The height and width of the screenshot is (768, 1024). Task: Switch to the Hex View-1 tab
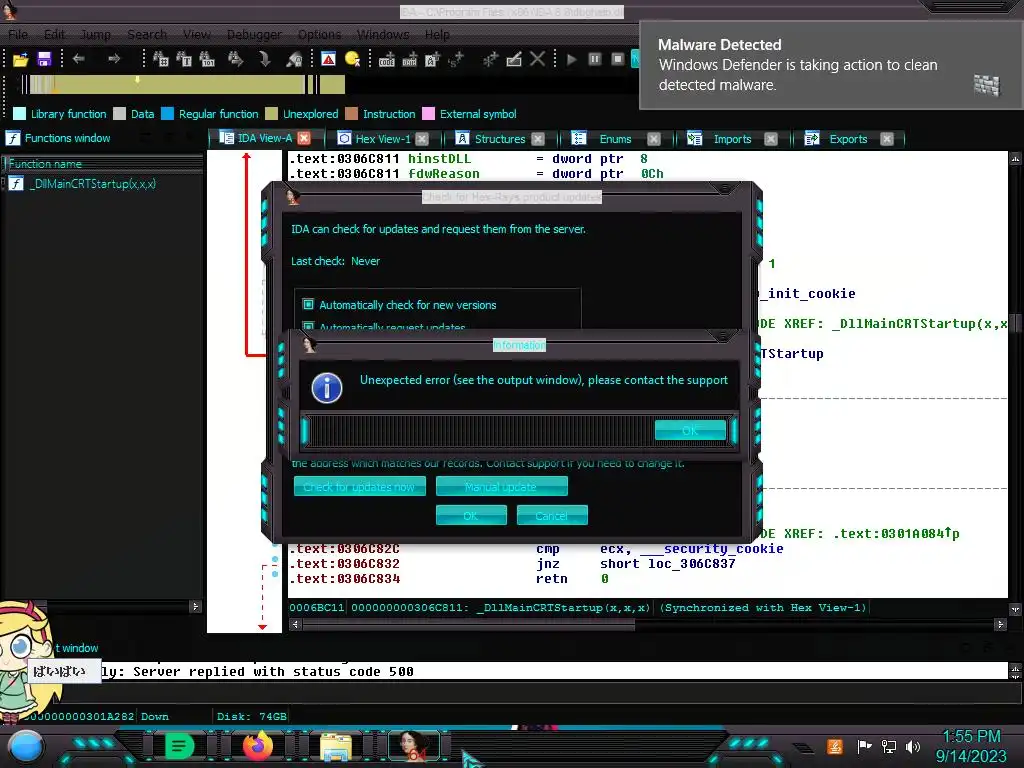[382, 138]
